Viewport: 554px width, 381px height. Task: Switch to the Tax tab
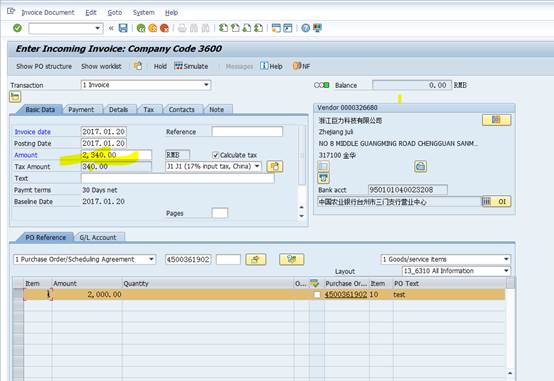point(149,110)
